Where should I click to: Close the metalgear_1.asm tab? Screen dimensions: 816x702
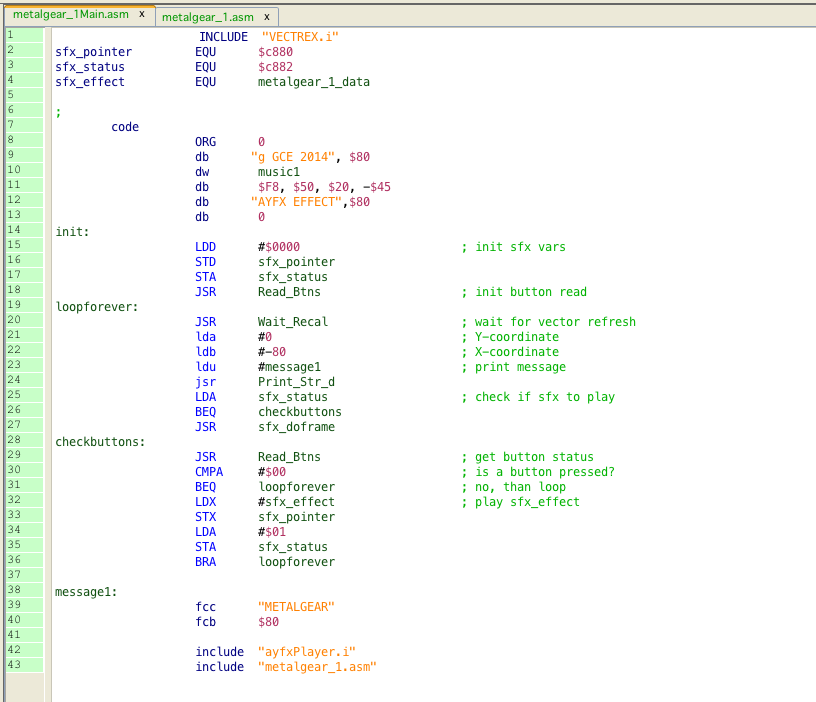[267, 17]
